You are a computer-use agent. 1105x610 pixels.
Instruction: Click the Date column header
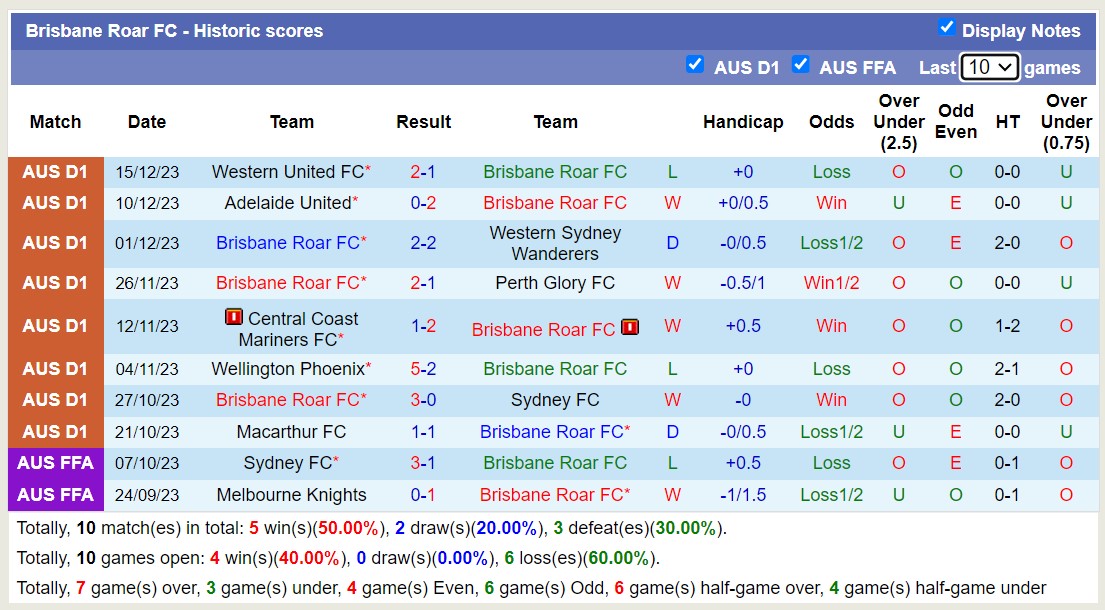tap(146, 122)
